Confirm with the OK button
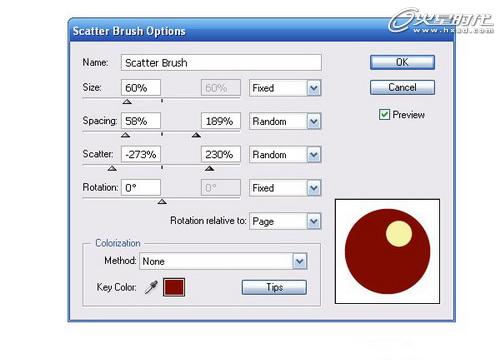 point(402,62)
